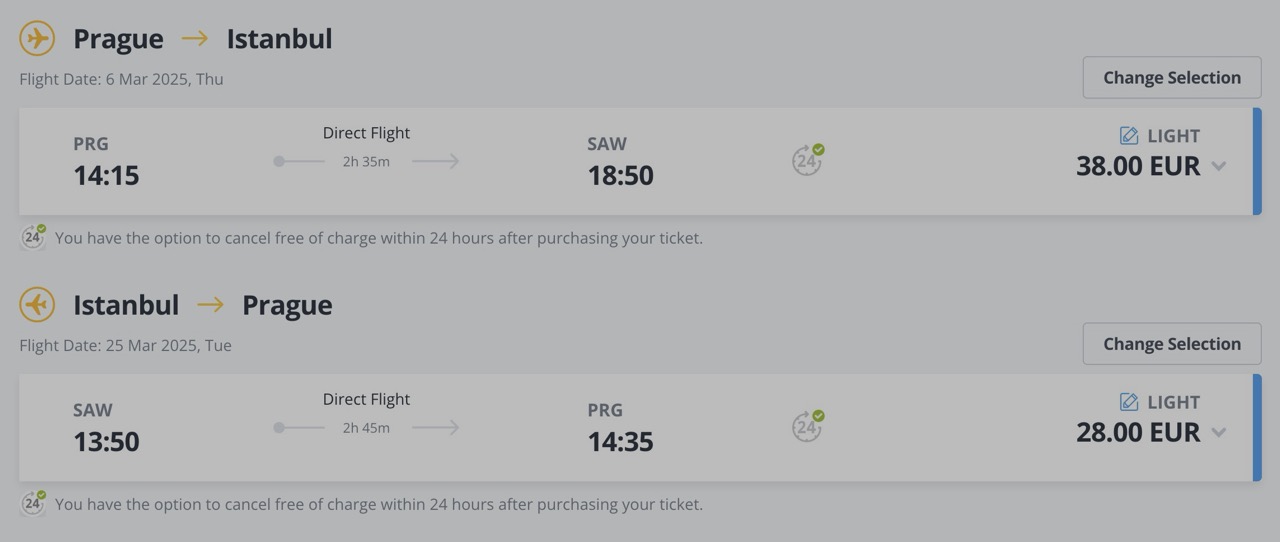Click the airplane icon beside Prague → Istanbul
This screenshot has height=542, width=1280.
tap(37, 39)
